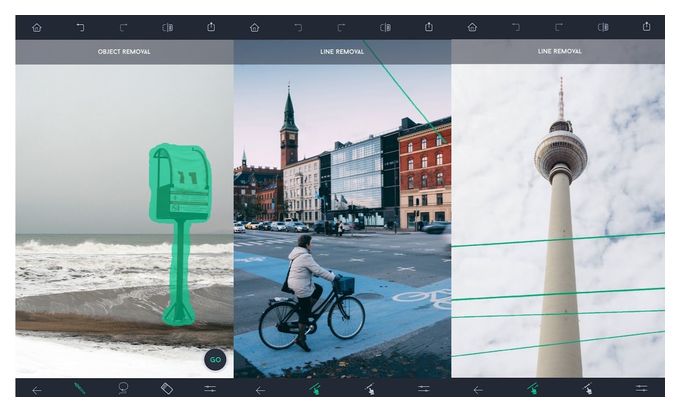Undo last action on Object Removal screen
The width and height of the screenshot is (680, 412).
click(80, 28)
